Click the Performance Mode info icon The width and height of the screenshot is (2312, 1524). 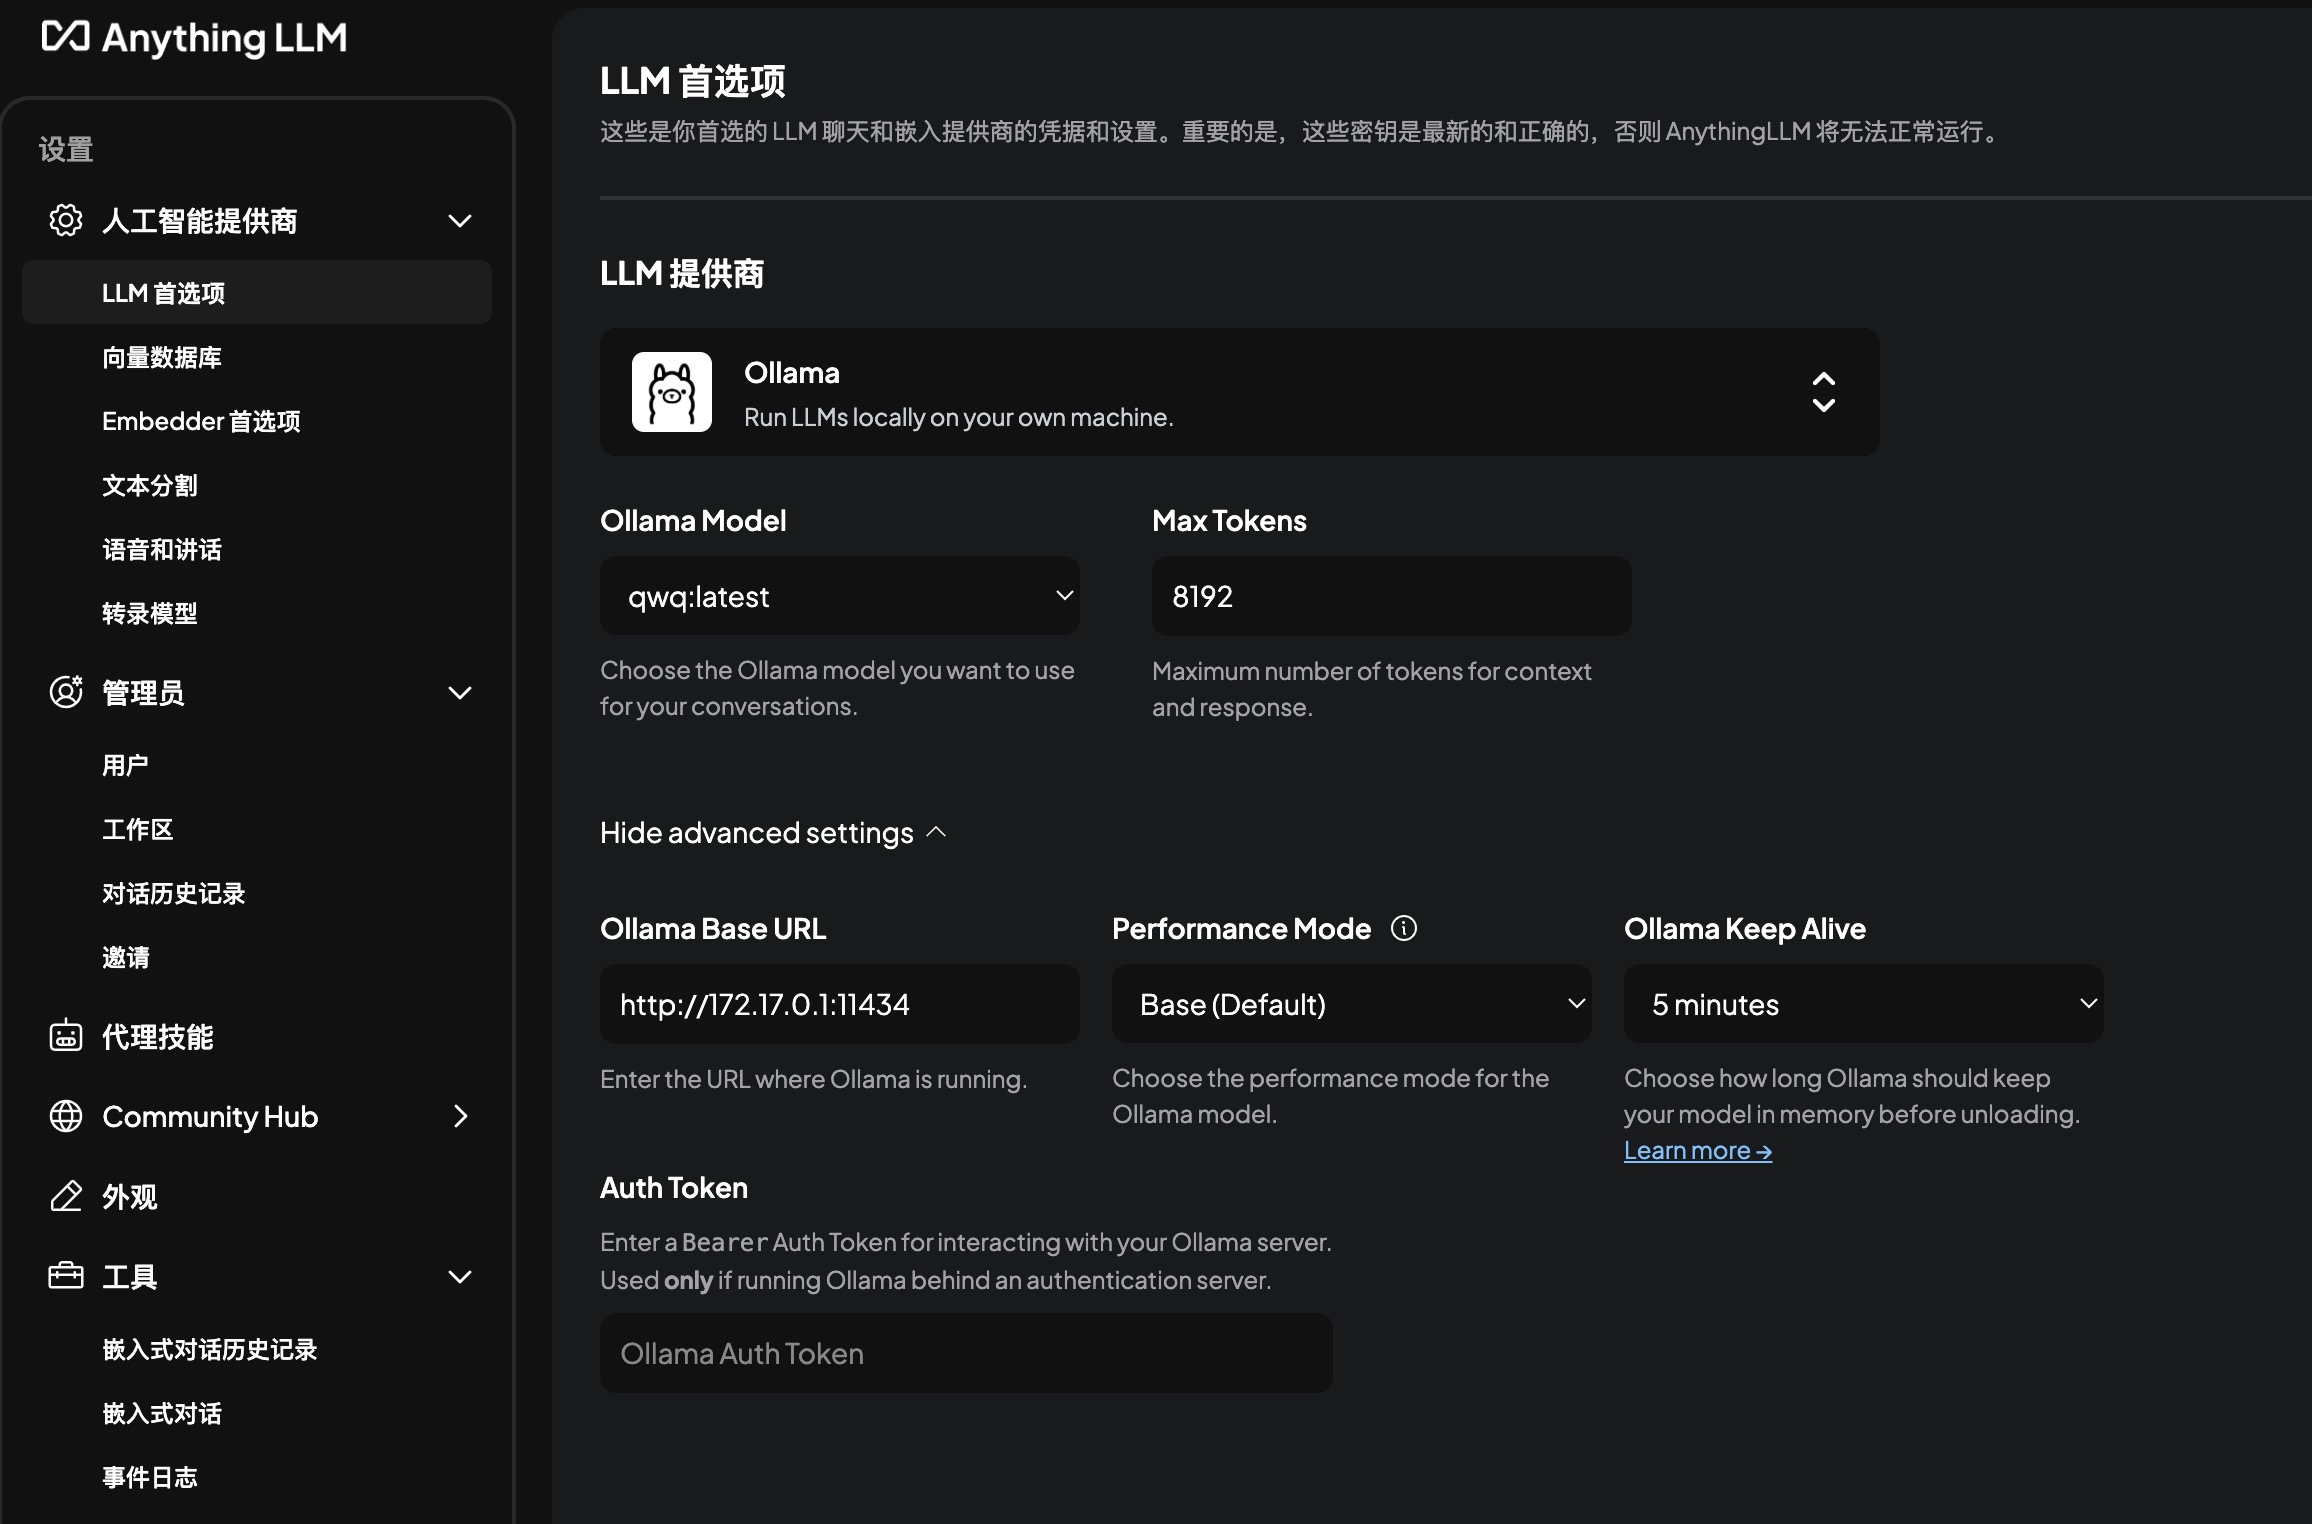click(1404, 929)
